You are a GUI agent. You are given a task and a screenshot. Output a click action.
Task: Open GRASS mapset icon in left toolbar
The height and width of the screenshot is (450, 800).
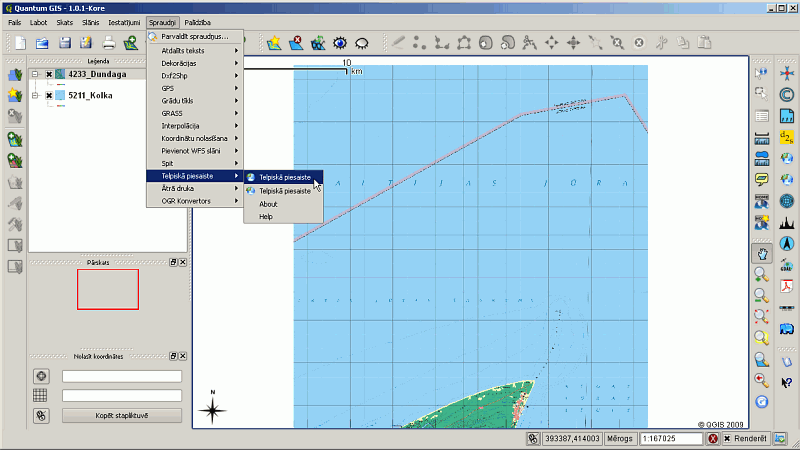pyautogui.click(x=15, y=75)
